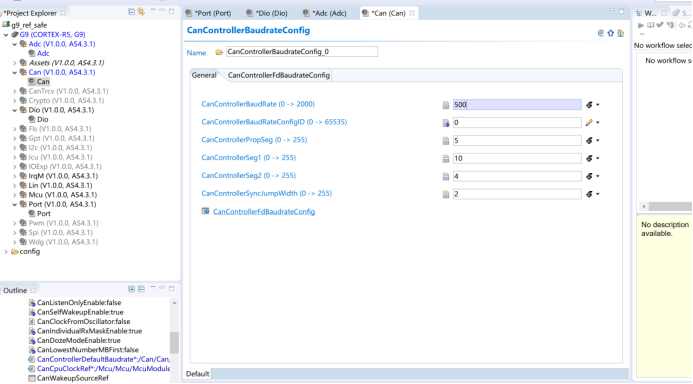Open dropdown arrow next to CanControllerBaudRate
The height and width of the screenshot is (384, 693).
pos(598,105)
